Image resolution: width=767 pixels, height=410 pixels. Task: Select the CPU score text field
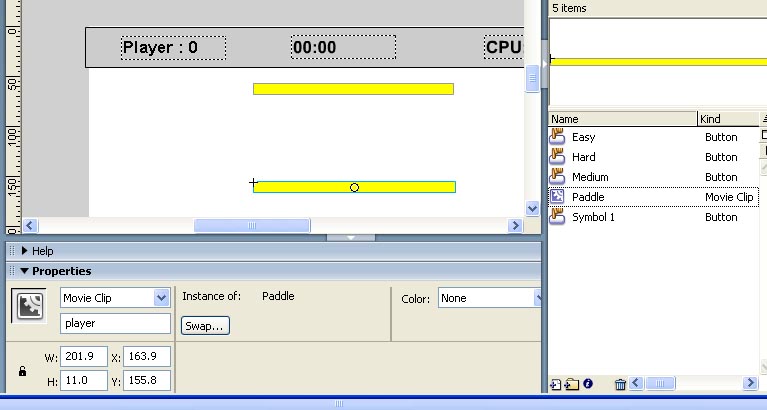pyautogui.click(x=504, y=47)
